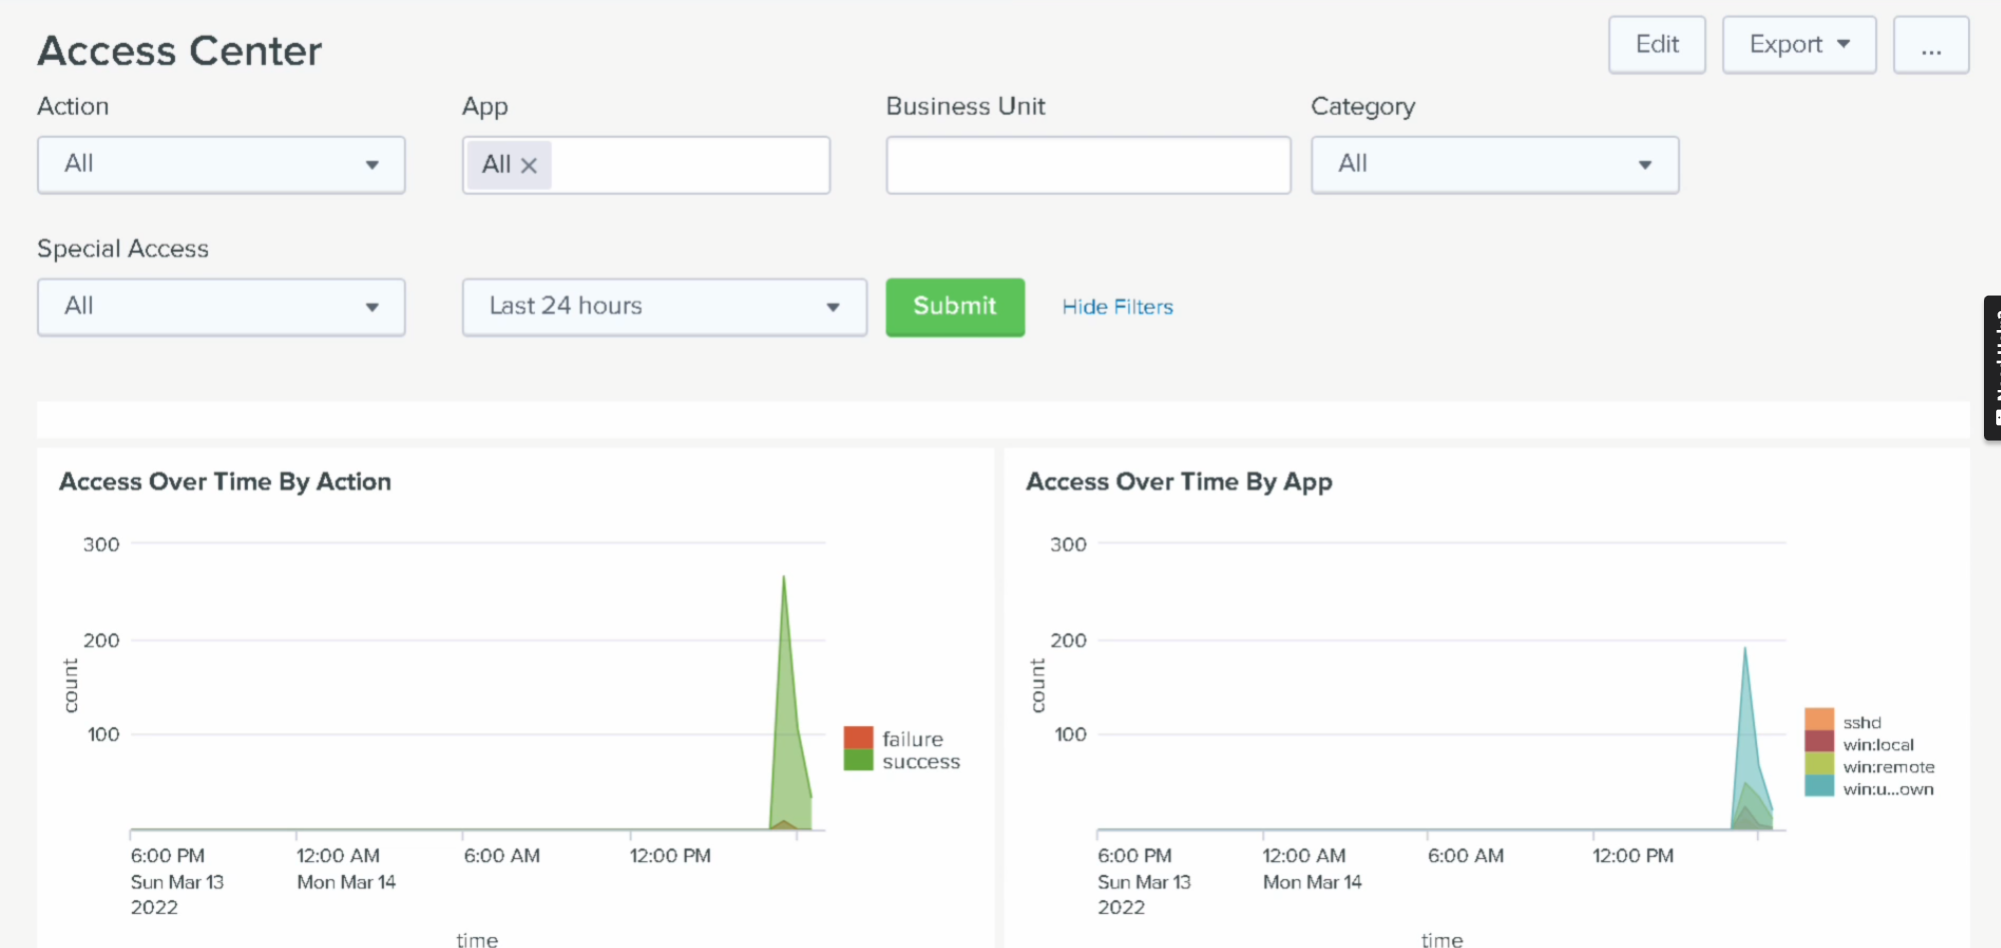Click the Hide Filters link
This screenshot has height=948, width=2001.
click(x=1117, y=307)
